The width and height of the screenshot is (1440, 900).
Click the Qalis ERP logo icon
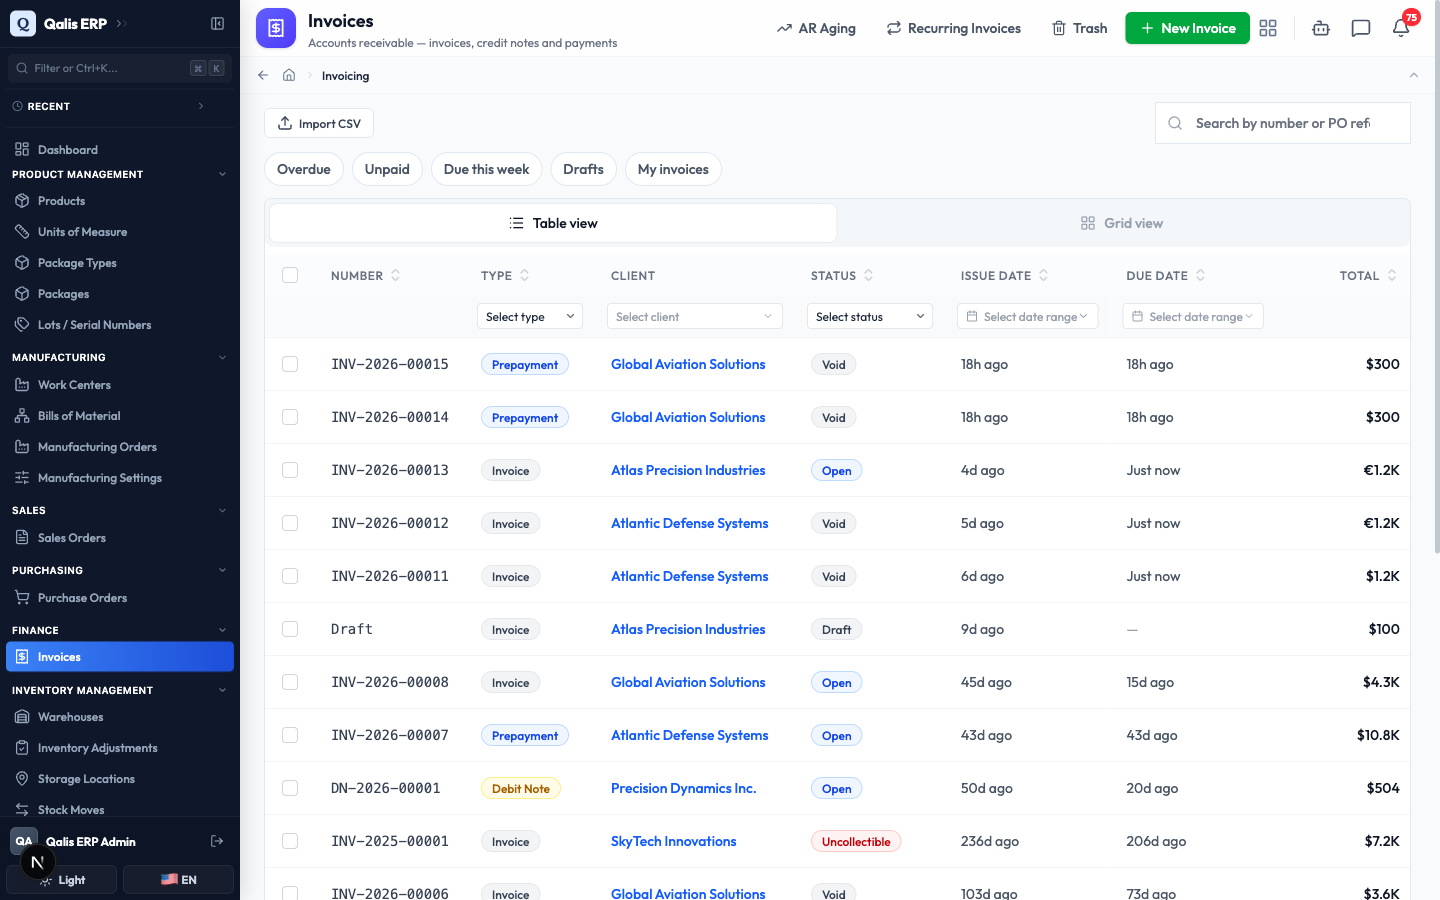(x=23, y=23)
